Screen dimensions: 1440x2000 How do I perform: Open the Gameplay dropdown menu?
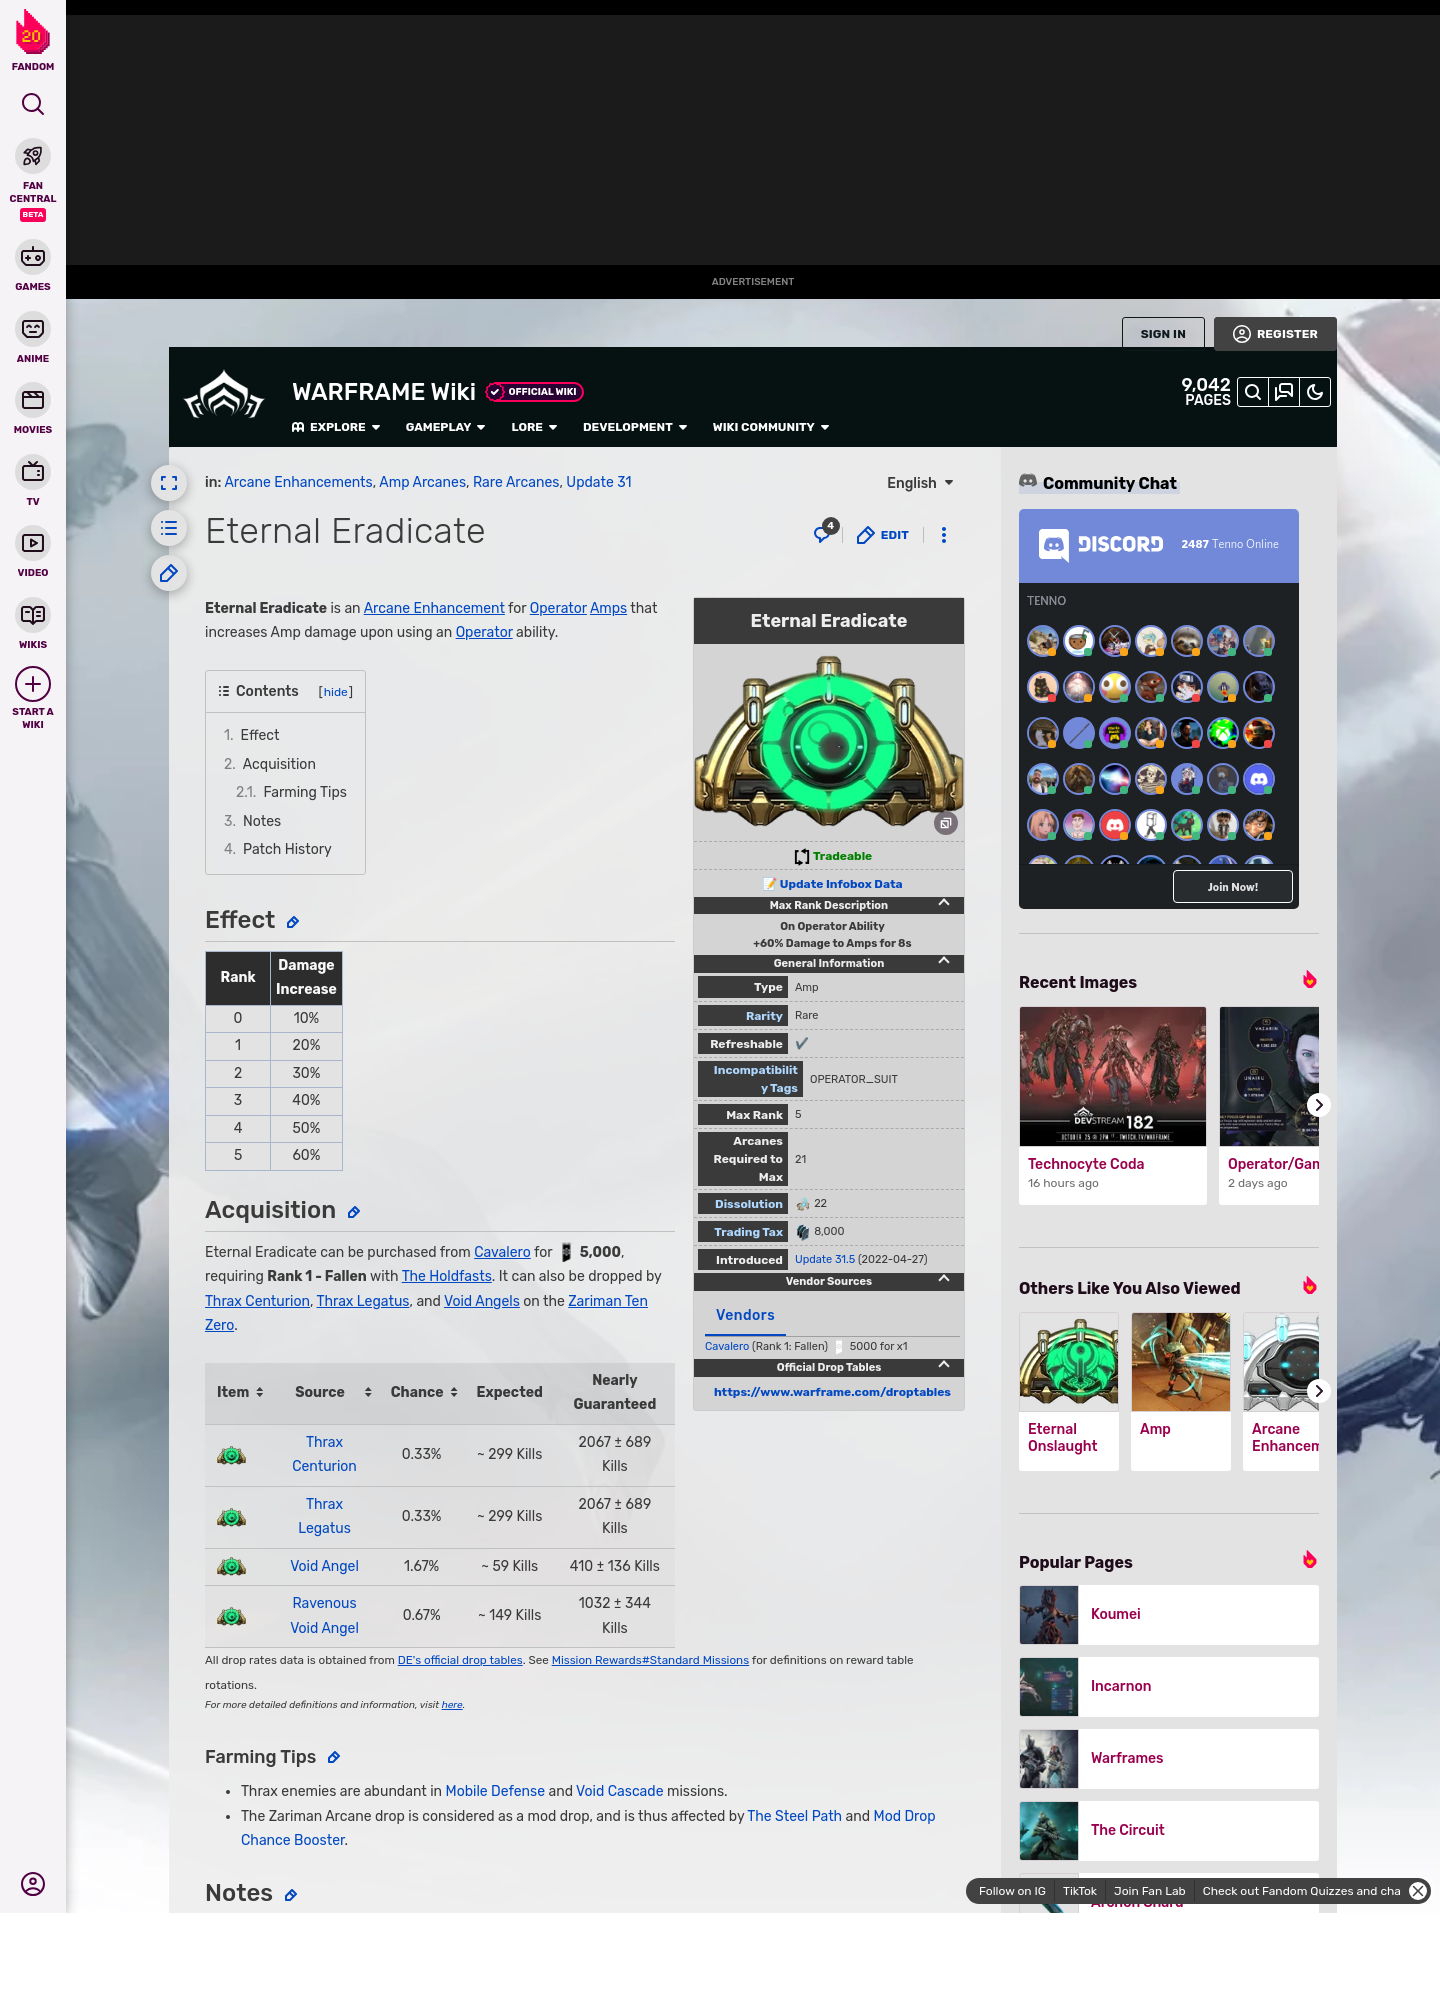point(445,427)
